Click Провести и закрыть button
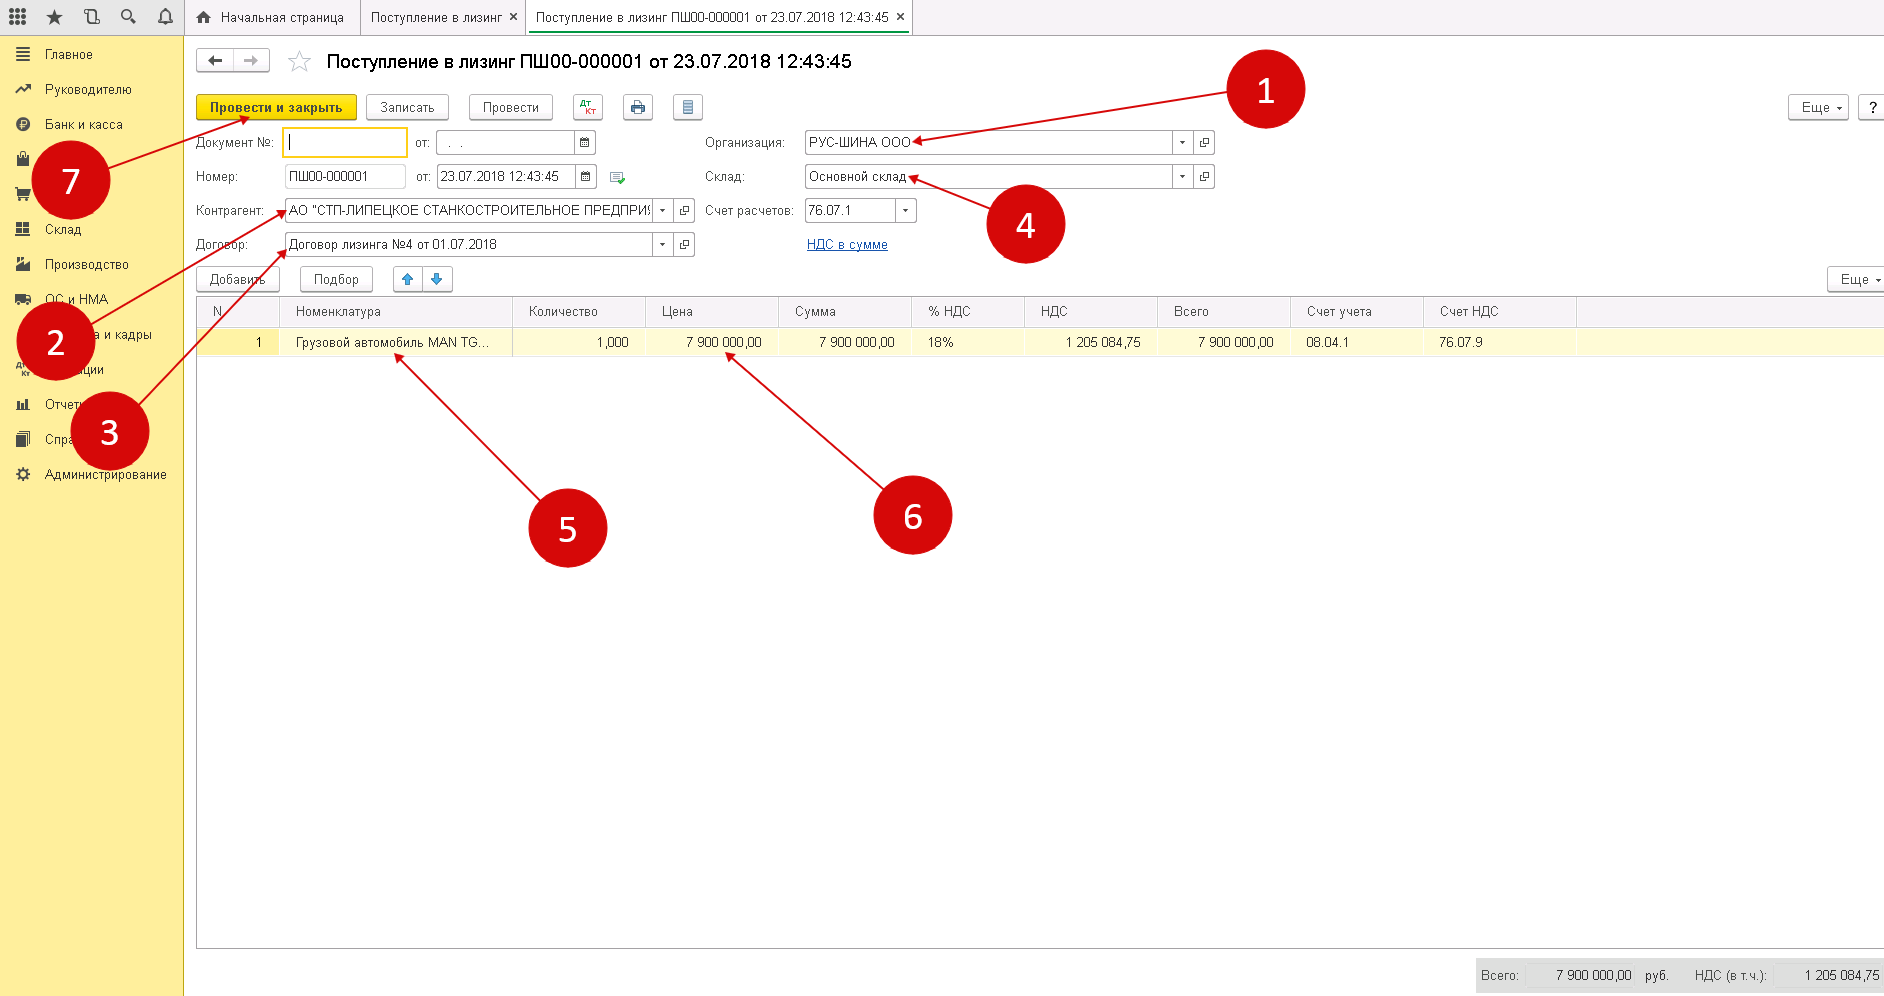The image size is (1884, 996). (x=276, y=107)
